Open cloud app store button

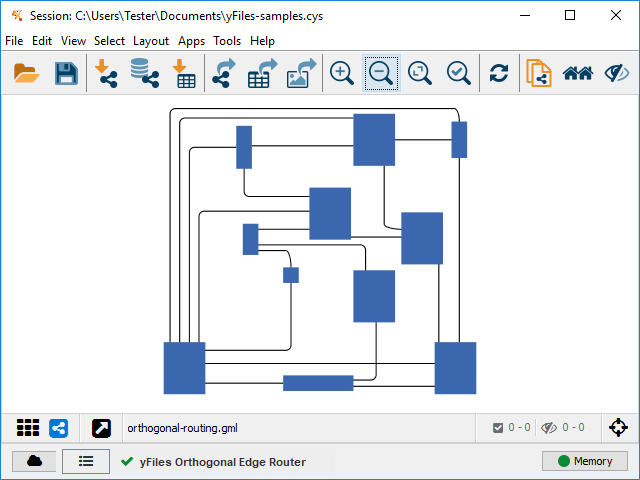(x=34, y=461)
